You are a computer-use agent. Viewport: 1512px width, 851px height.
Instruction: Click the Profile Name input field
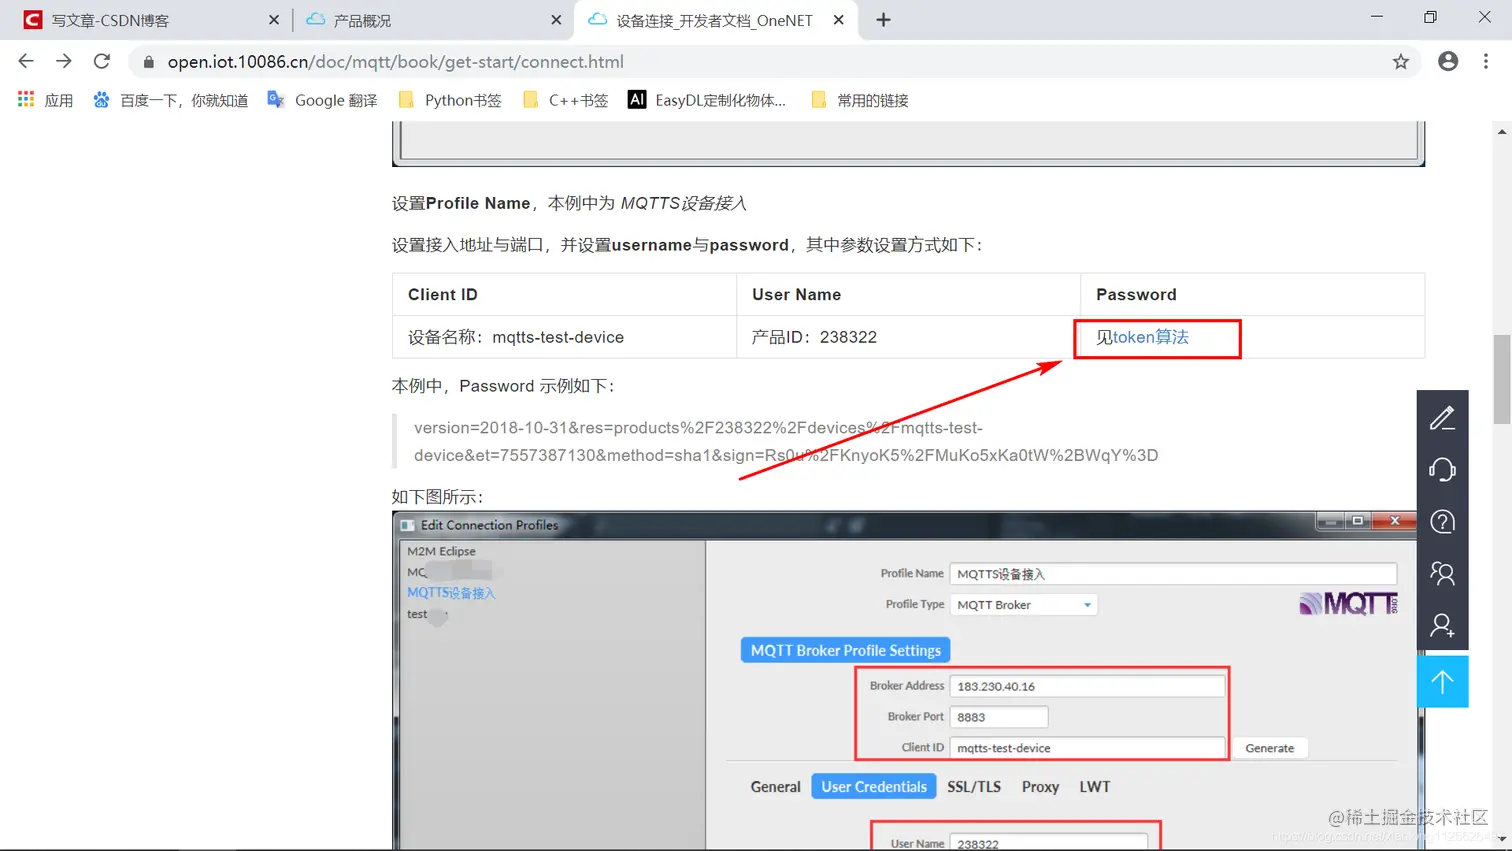[x=1173, y=574]
